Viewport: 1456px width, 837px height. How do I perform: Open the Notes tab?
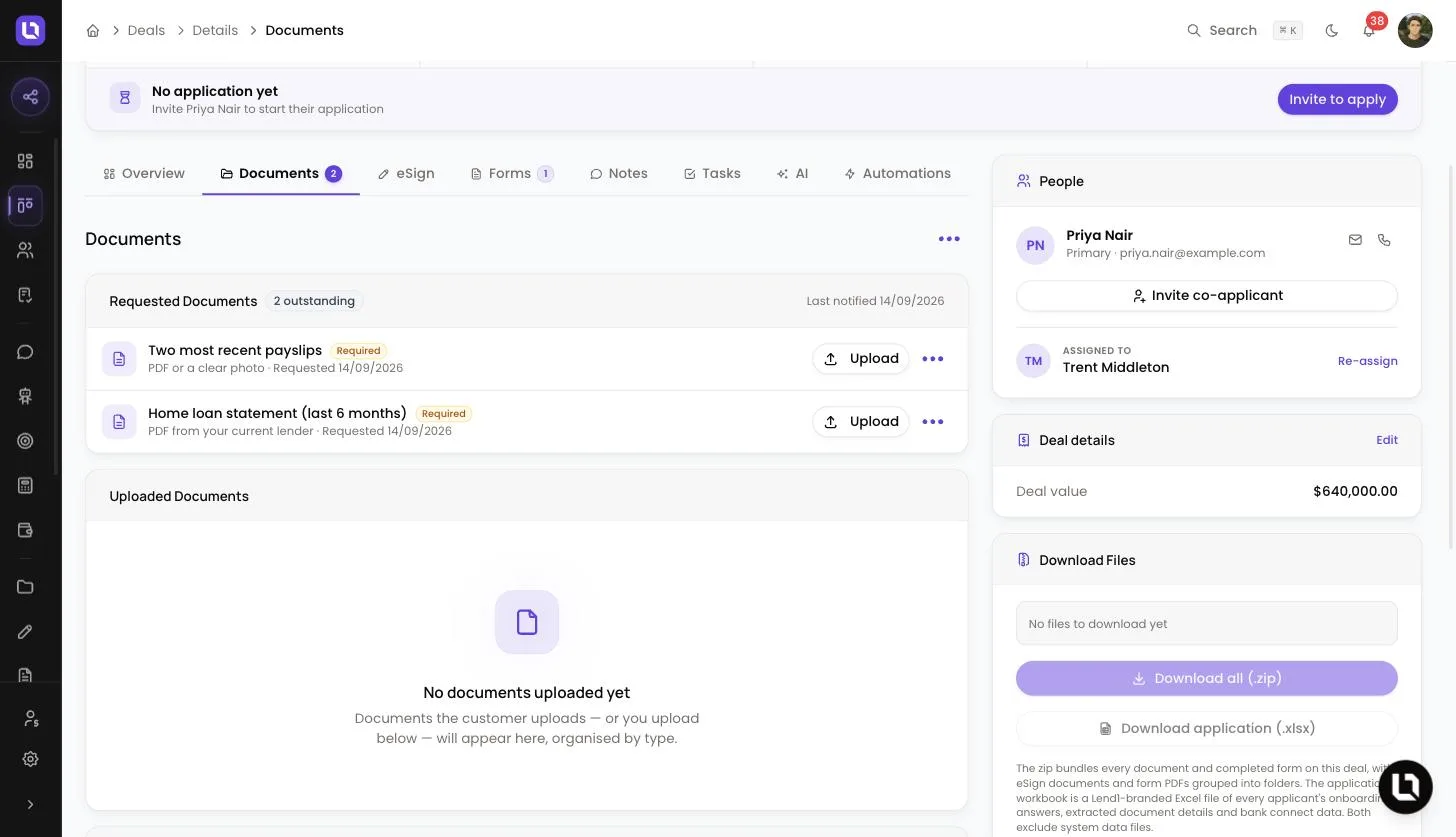coord(619,174)
